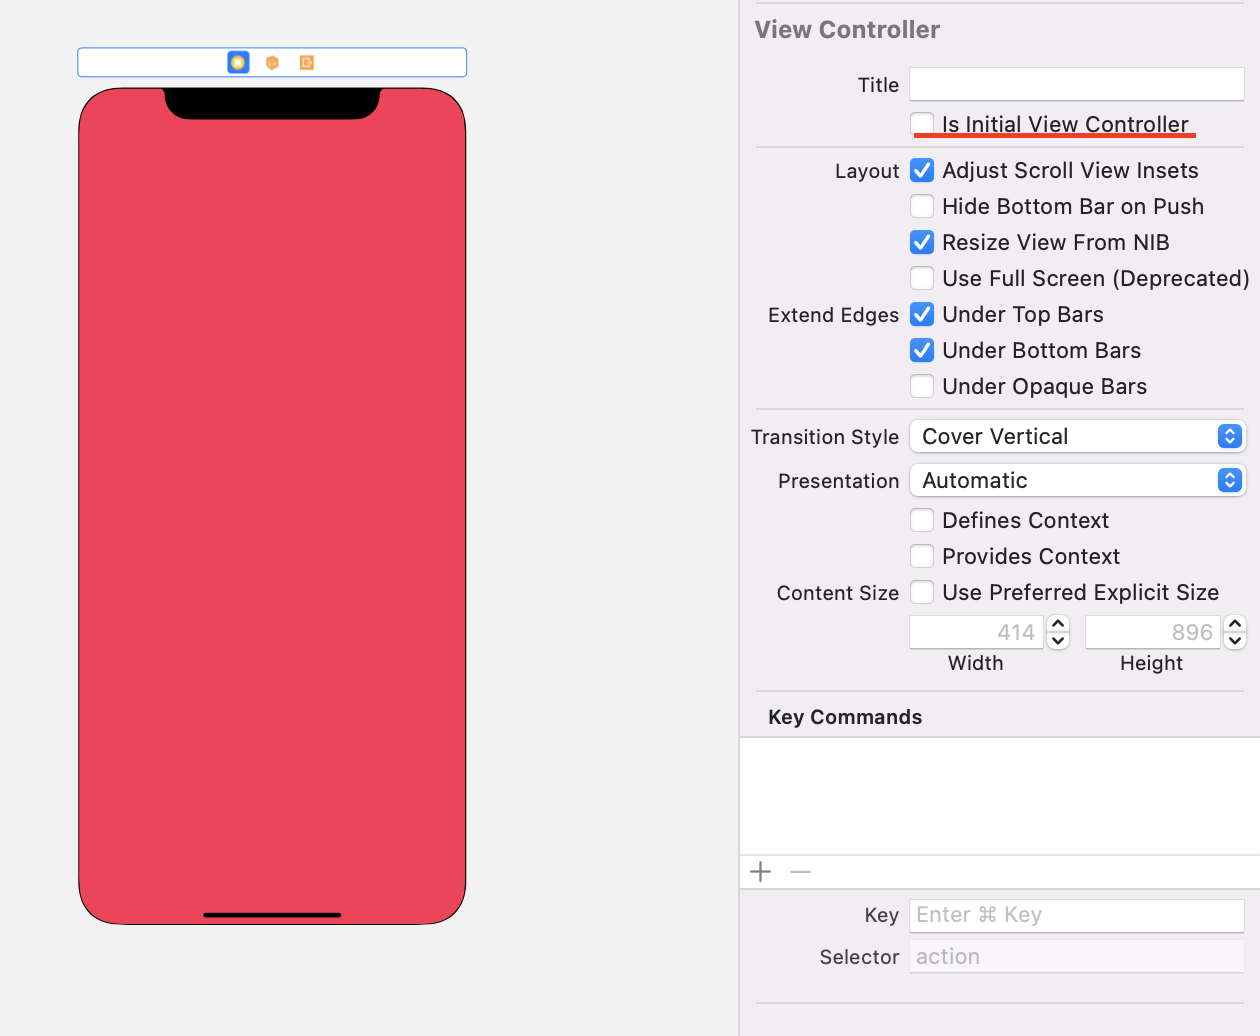Screen dimensions: 1260x1036
Task: Click the Title text field
Action: (1077, 84)
